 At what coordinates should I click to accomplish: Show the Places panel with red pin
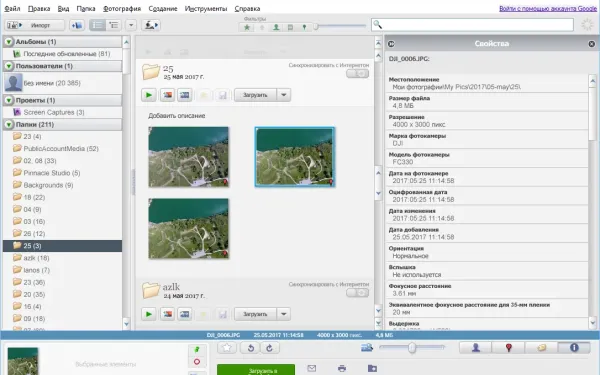509,347
